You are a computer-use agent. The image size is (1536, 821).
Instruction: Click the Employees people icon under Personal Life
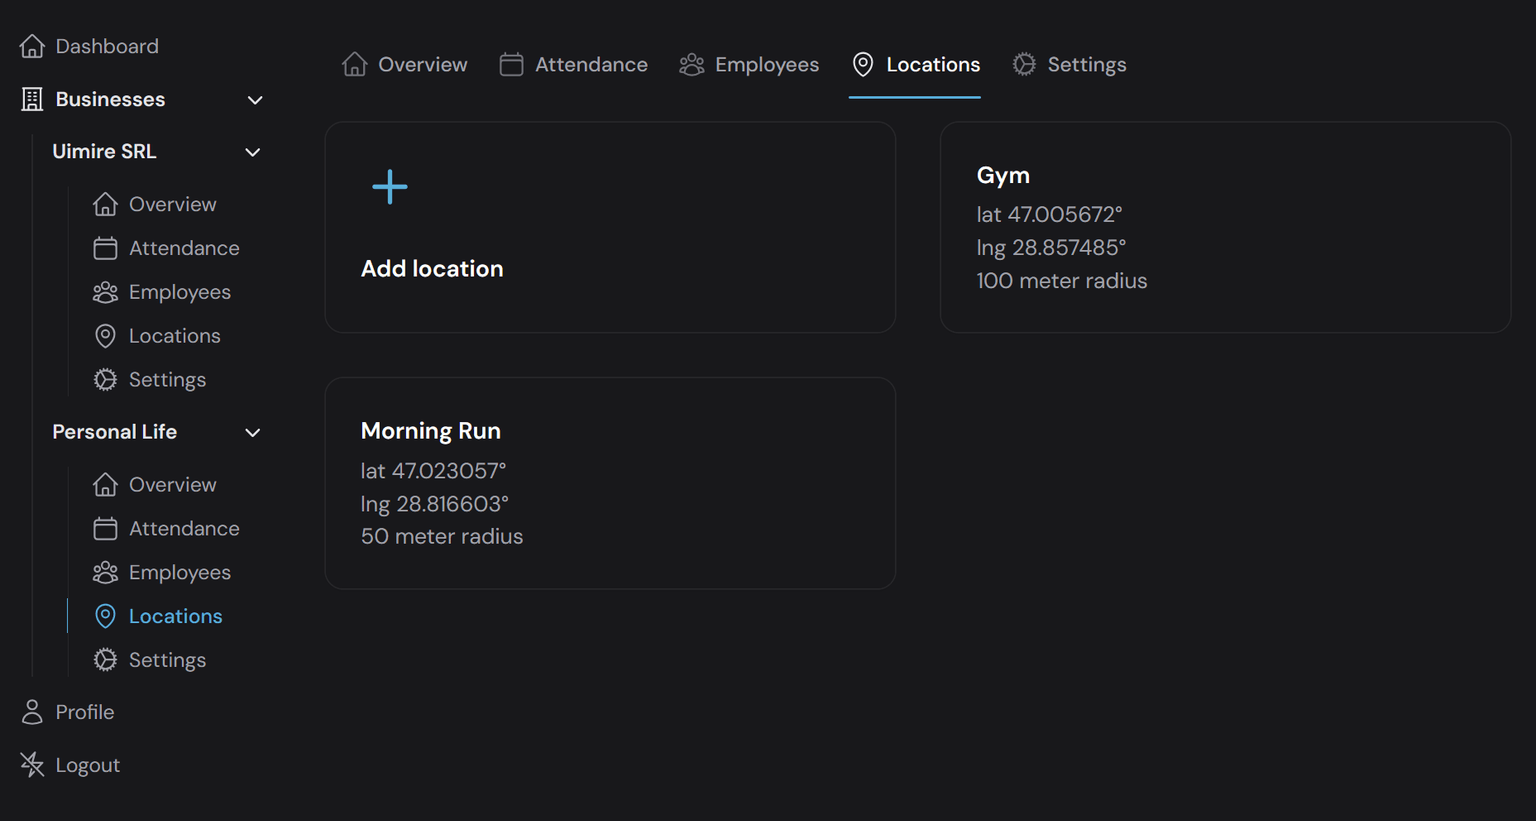[105, 572]
